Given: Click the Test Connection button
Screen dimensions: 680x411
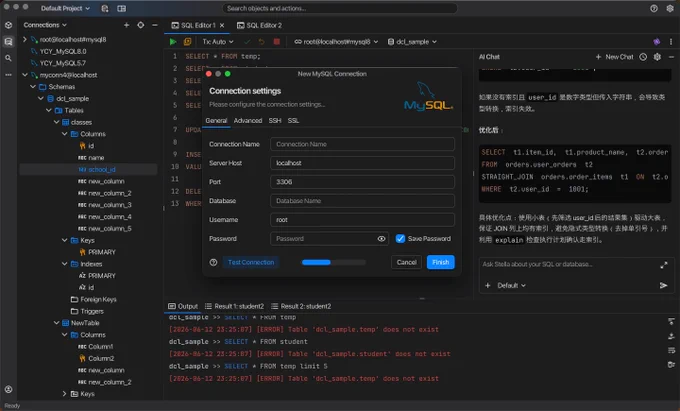Looking at the screenshot, I should [251, 262].
